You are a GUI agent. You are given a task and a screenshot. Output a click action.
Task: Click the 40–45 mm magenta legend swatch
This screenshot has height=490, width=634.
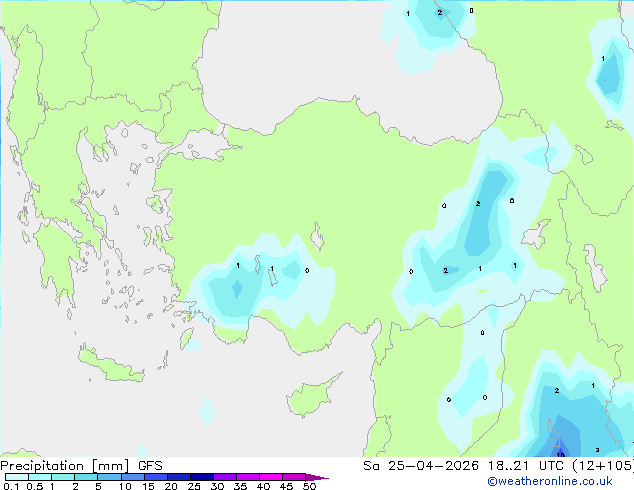tap(271, 477)
